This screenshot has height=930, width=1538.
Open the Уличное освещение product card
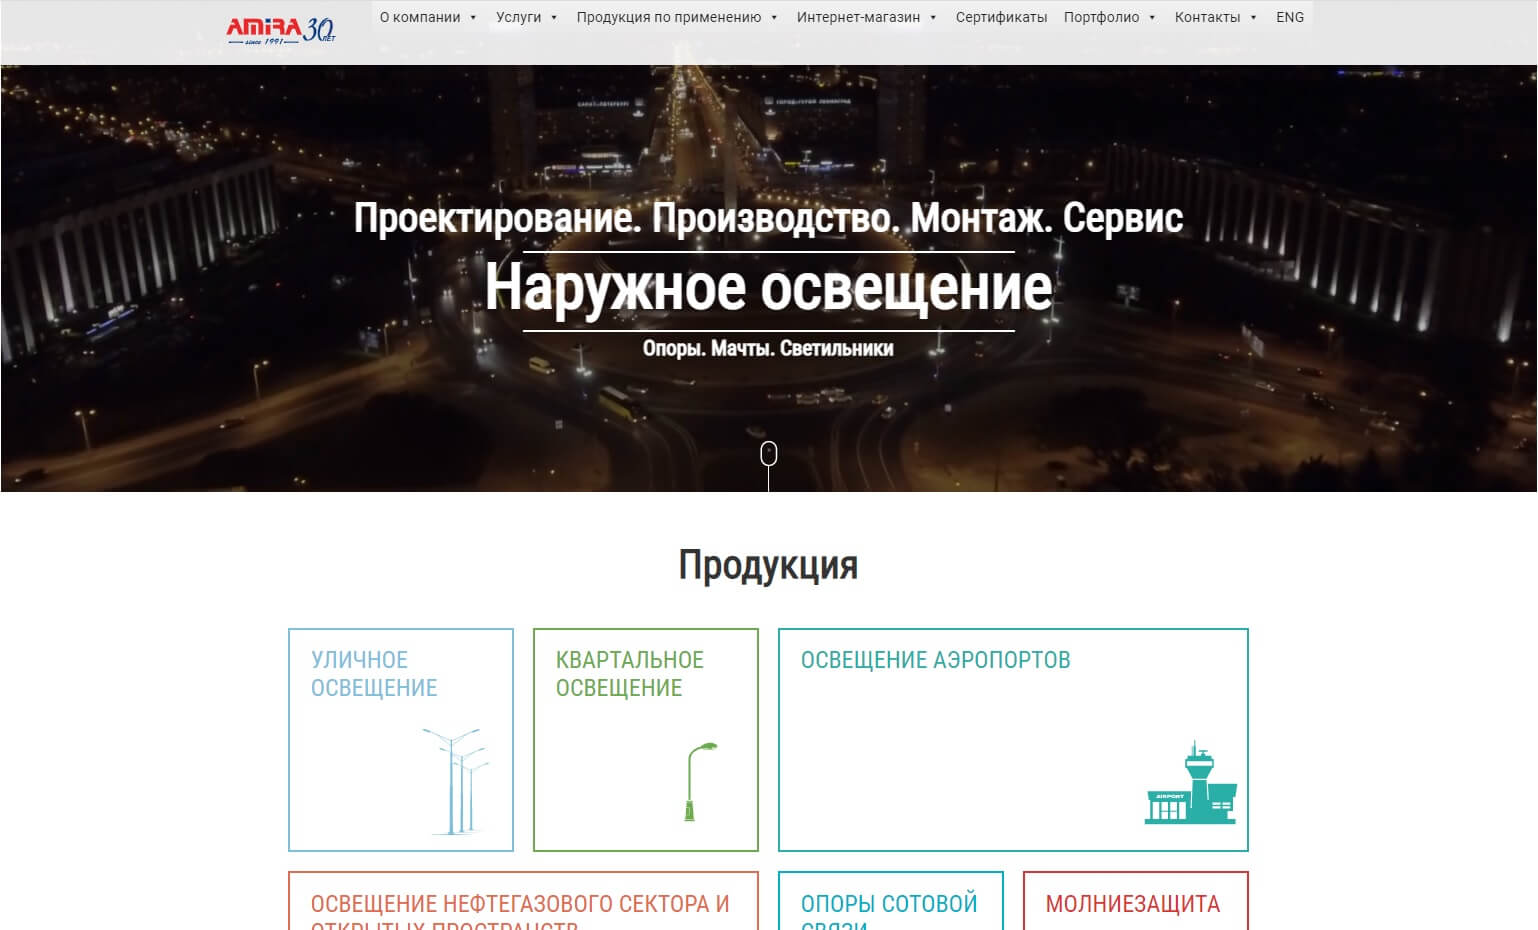(x=401, y=740)
